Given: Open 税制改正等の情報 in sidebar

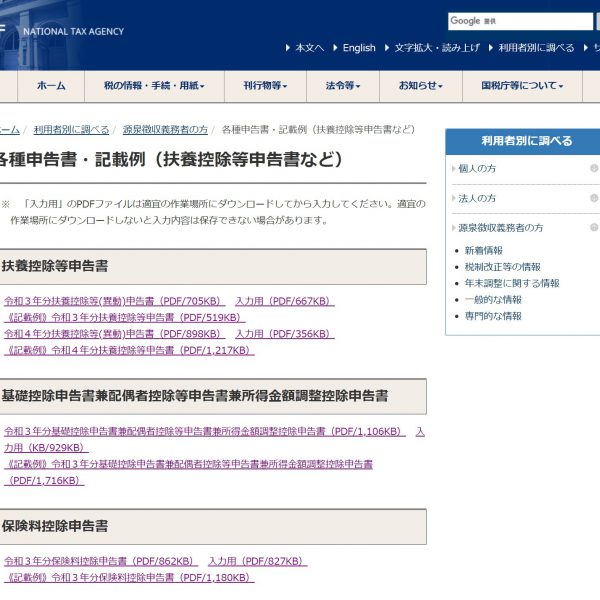Looking at the screenshot, I should pos(502,267).
